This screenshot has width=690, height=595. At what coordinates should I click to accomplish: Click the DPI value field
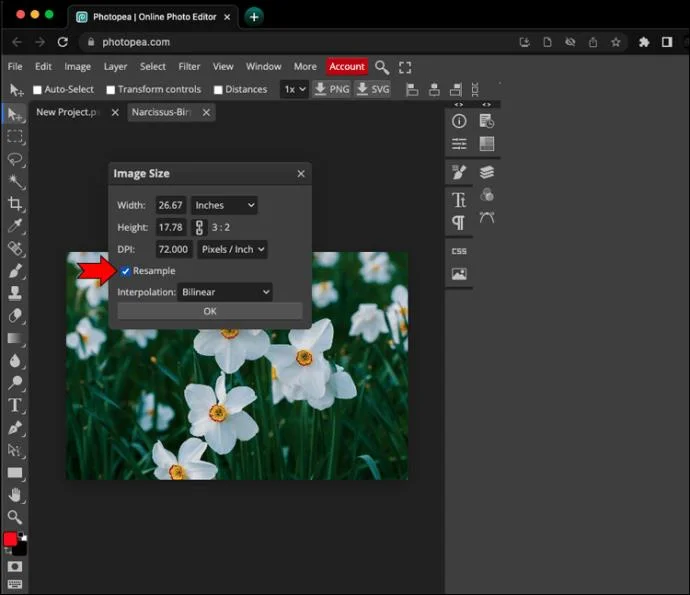(174, 249)
